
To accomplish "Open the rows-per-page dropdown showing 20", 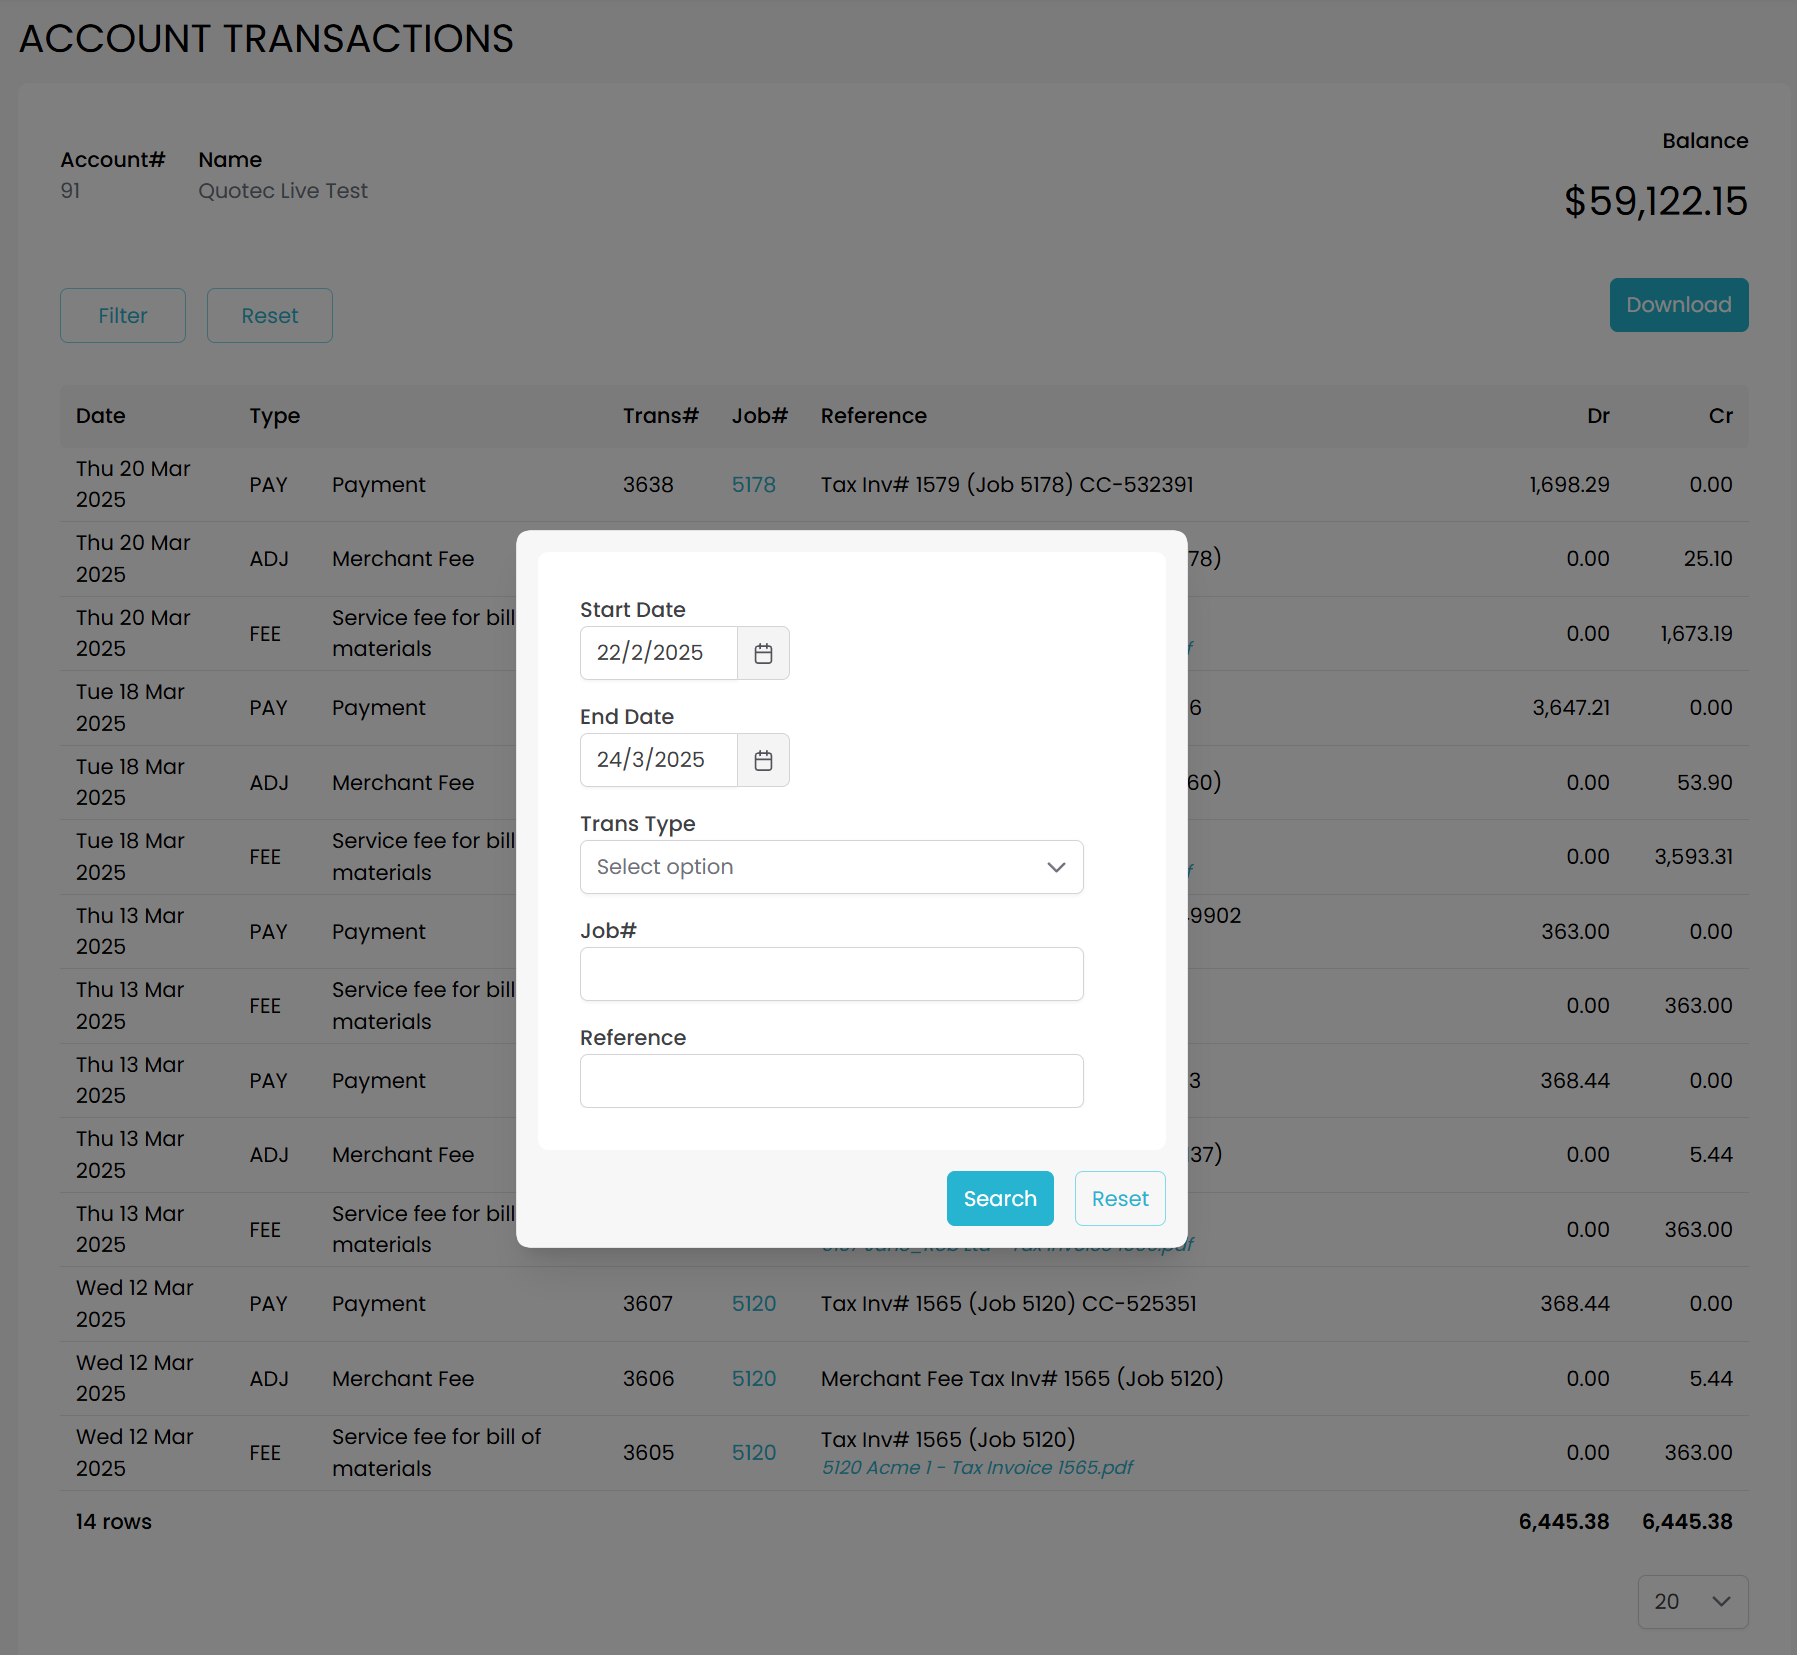I will 1692,1601.
